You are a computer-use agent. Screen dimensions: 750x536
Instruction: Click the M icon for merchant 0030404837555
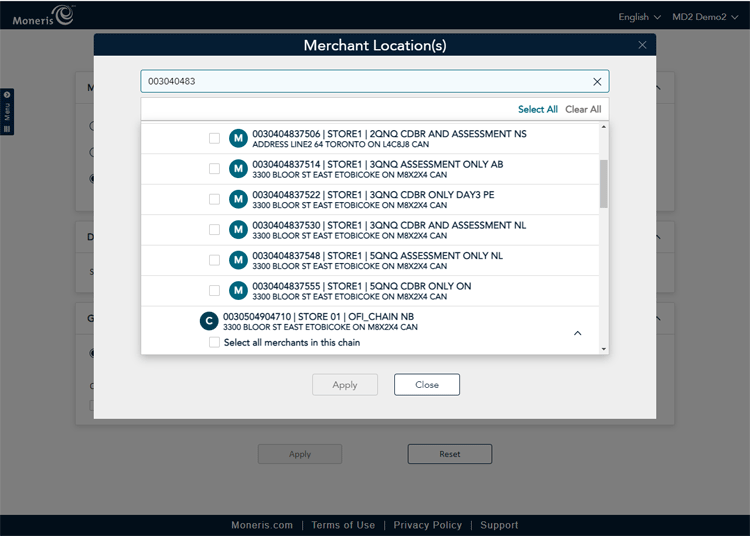238,291
